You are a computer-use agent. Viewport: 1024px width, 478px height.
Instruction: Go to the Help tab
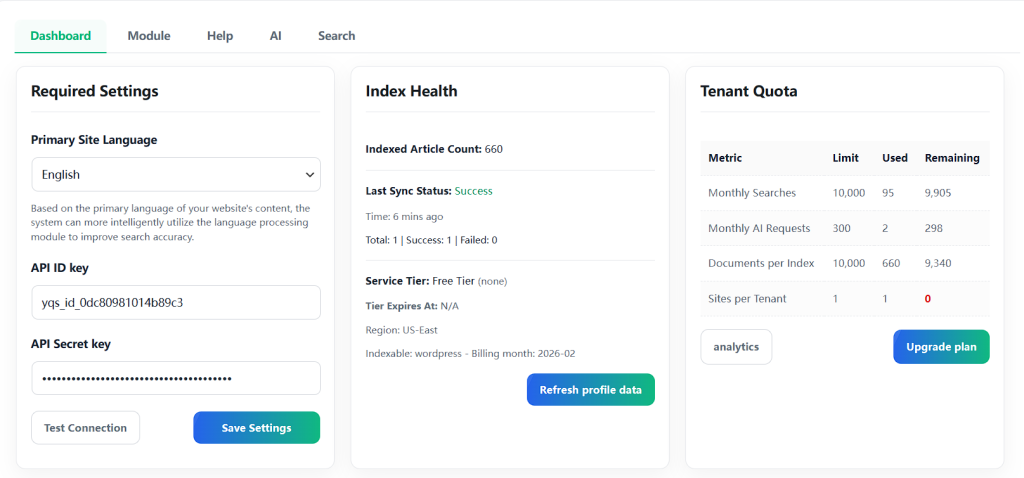click(220, 36)
